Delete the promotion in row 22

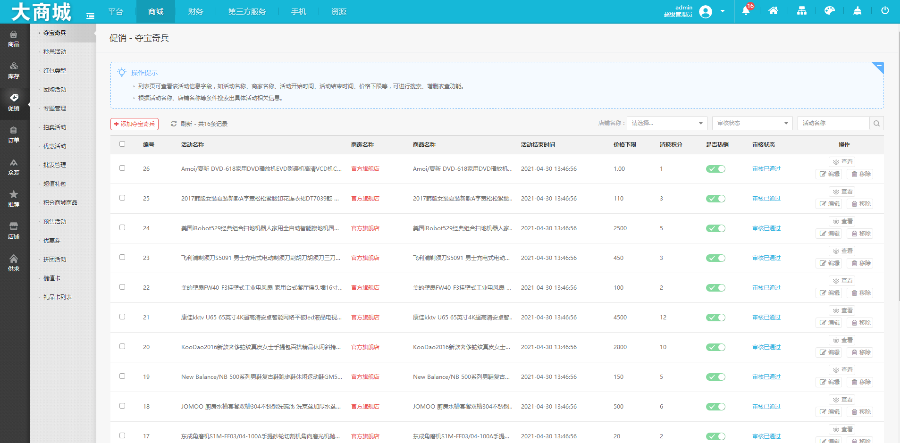(x=860, y=293)
